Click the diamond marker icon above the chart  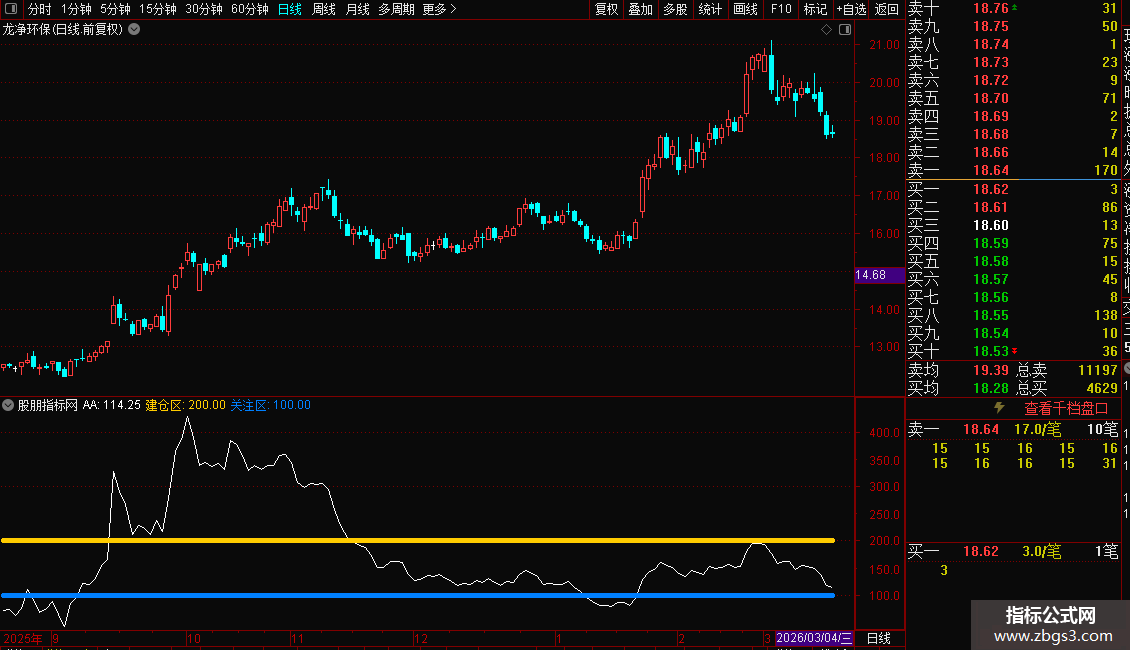tap(826, 29)
